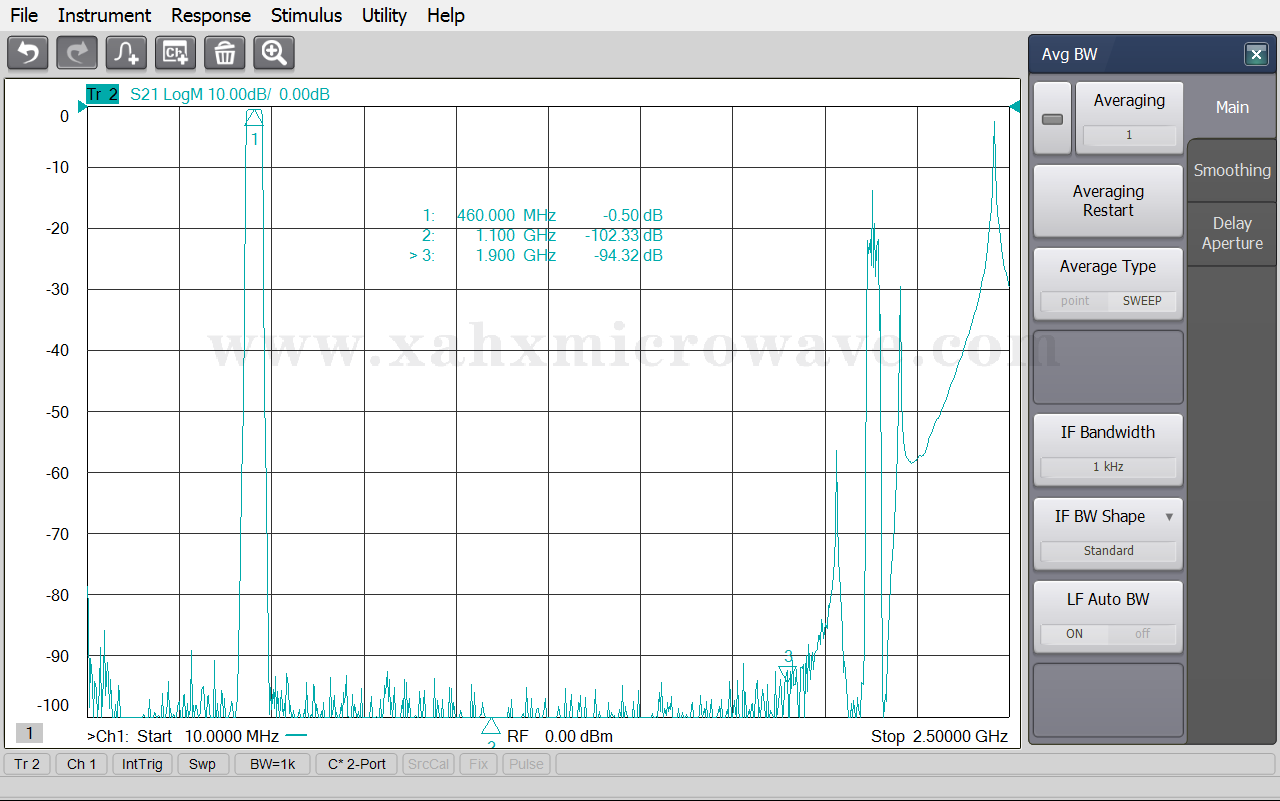Toggle Average Type between point and SWEEP
Screen dimensions: 1280x801
tap(1108, 301)
